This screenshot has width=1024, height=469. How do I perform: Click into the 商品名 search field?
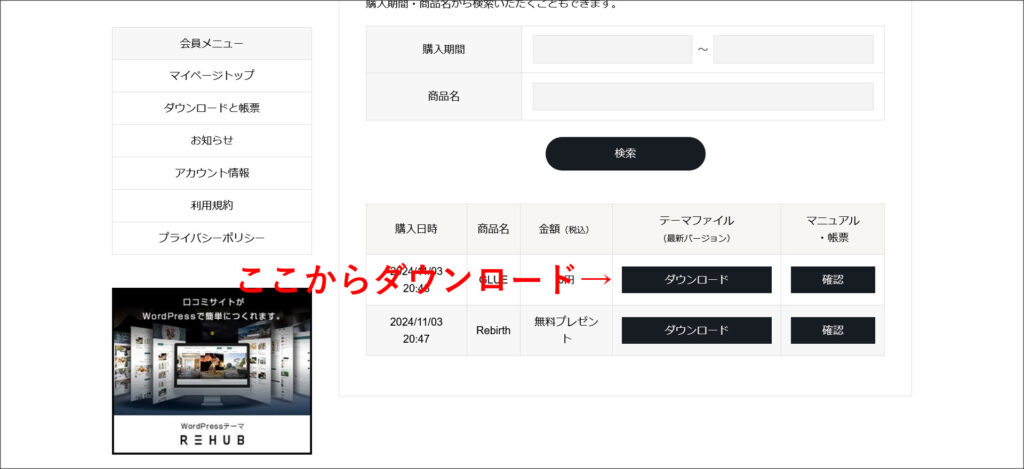click(x=703, y=97)
